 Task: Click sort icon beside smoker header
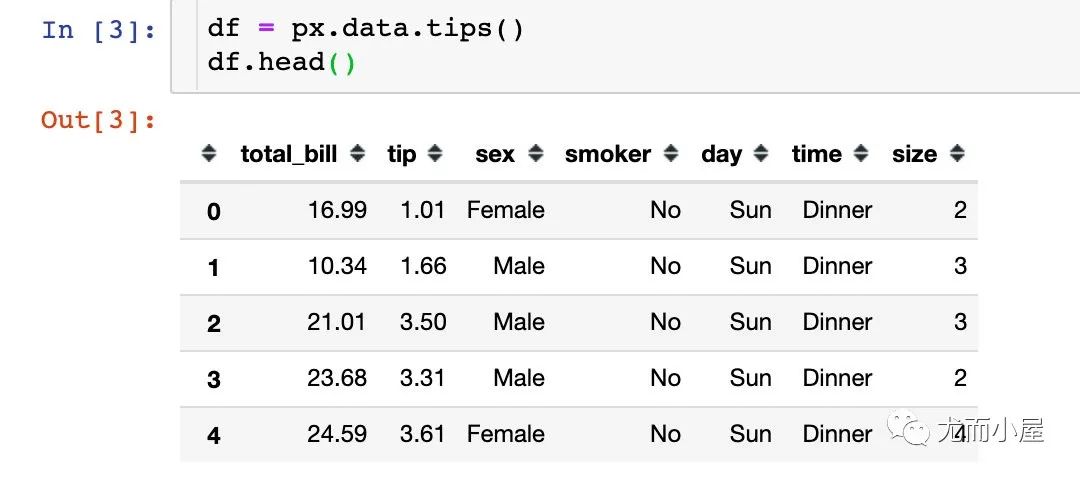coord(671,154)
